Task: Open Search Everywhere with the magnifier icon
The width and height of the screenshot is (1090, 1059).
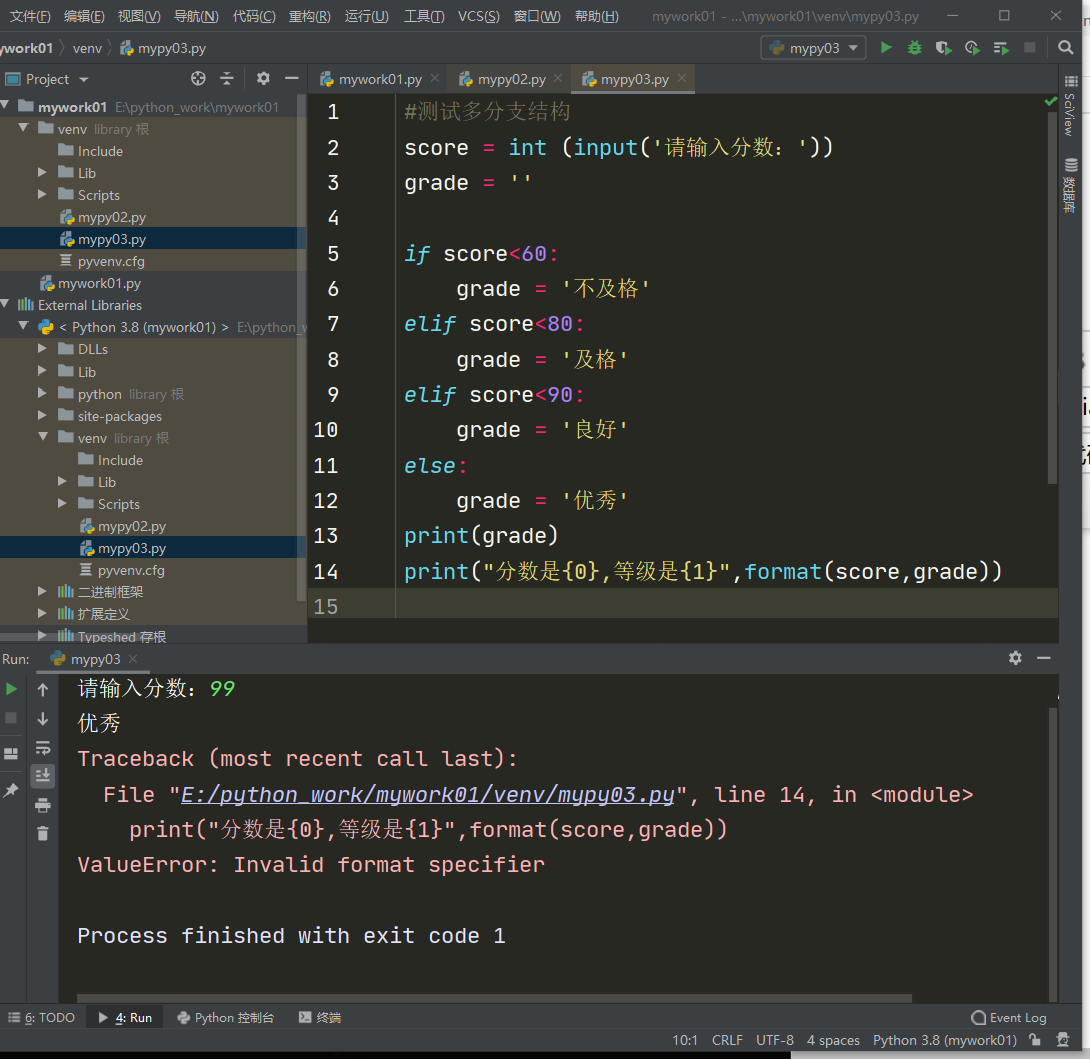Action: [x=1065, y=48]
